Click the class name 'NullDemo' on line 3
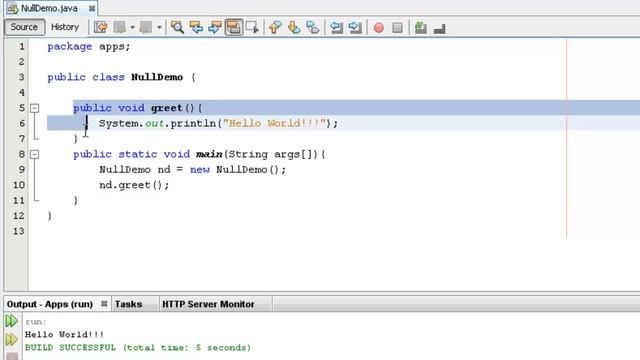Viewport: 640px width, 360px height. pos(157,77)
